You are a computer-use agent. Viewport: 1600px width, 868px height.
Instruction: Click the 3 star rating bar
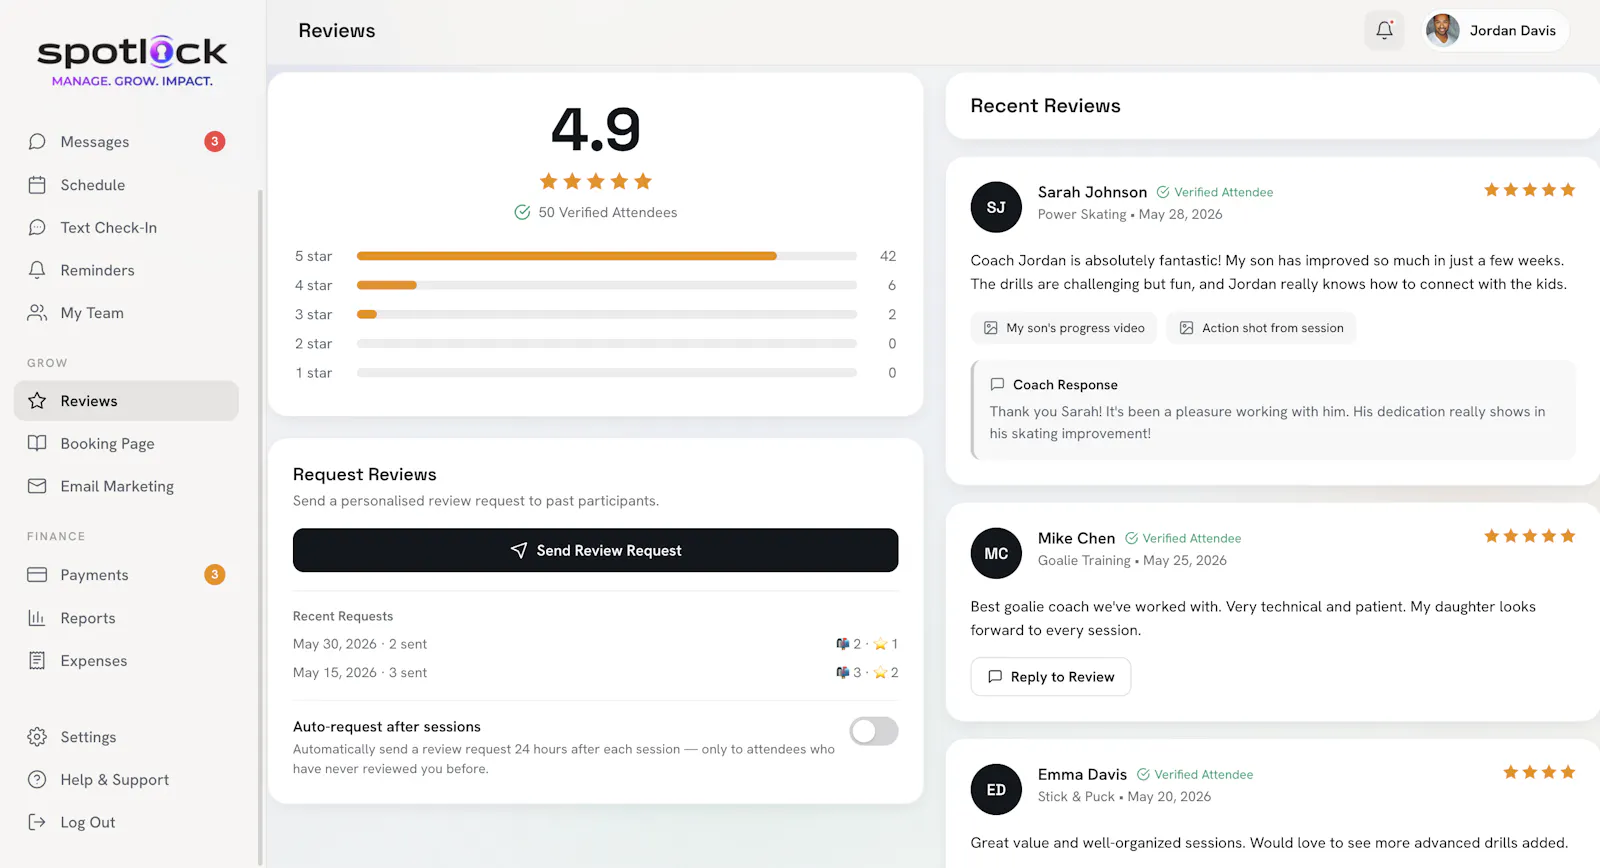607,314
